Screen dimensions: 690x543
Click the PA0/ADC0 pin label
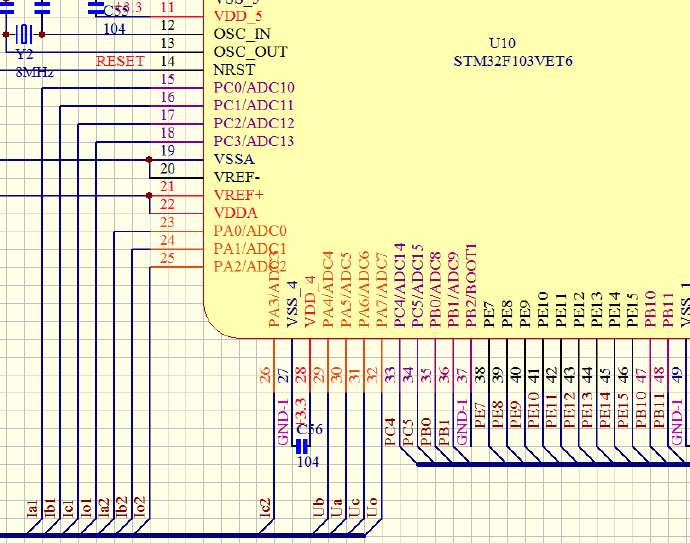click(x=250, y=231)
